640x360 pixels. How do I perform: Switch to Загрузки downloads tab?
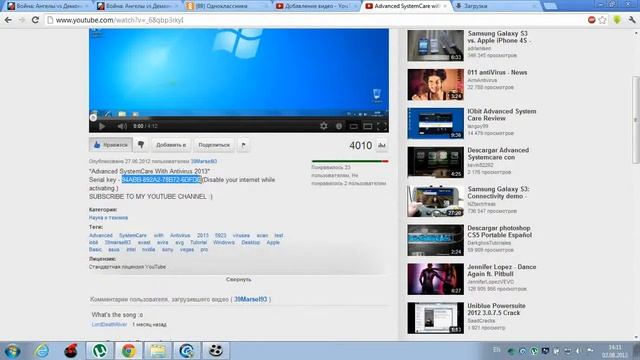[496, 6]
